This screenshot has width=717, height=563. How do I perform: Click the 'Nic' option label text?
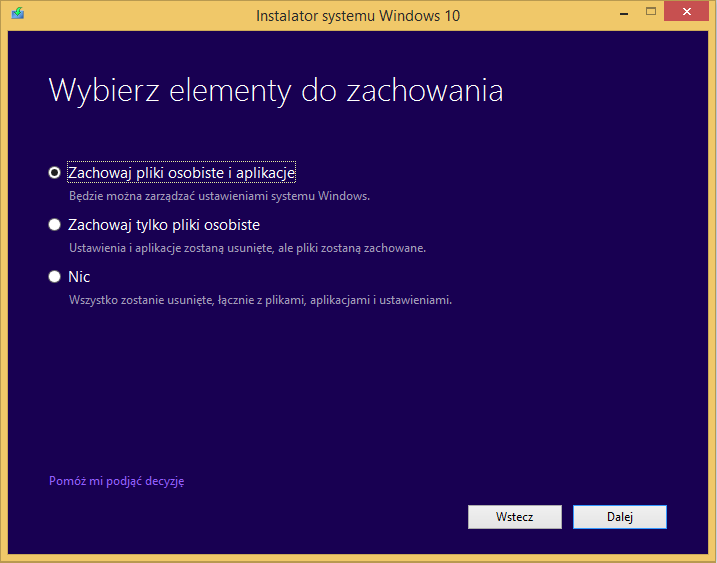tap(79, 277)
